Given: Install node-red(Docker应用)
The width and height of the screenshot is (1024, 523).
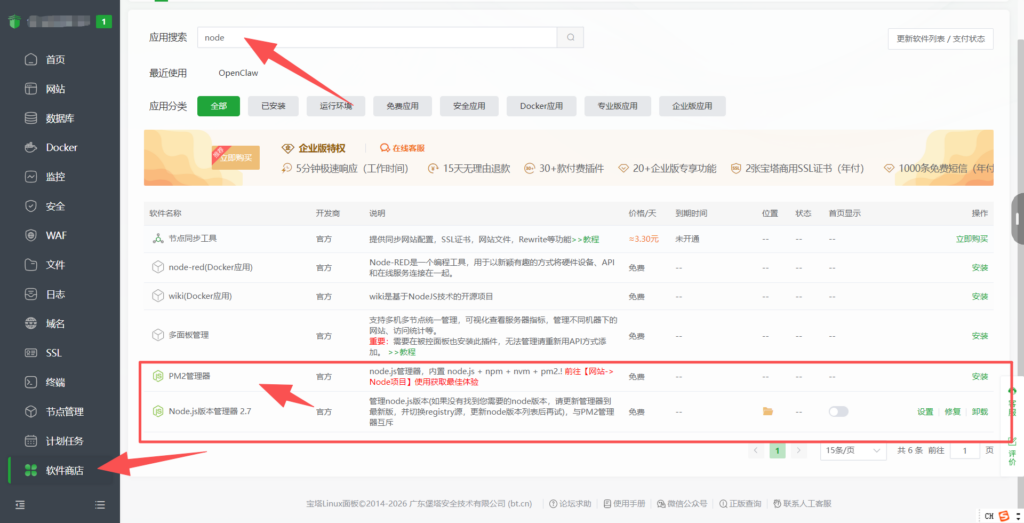Looking at the screenshot, I should (x=980, y=268).
